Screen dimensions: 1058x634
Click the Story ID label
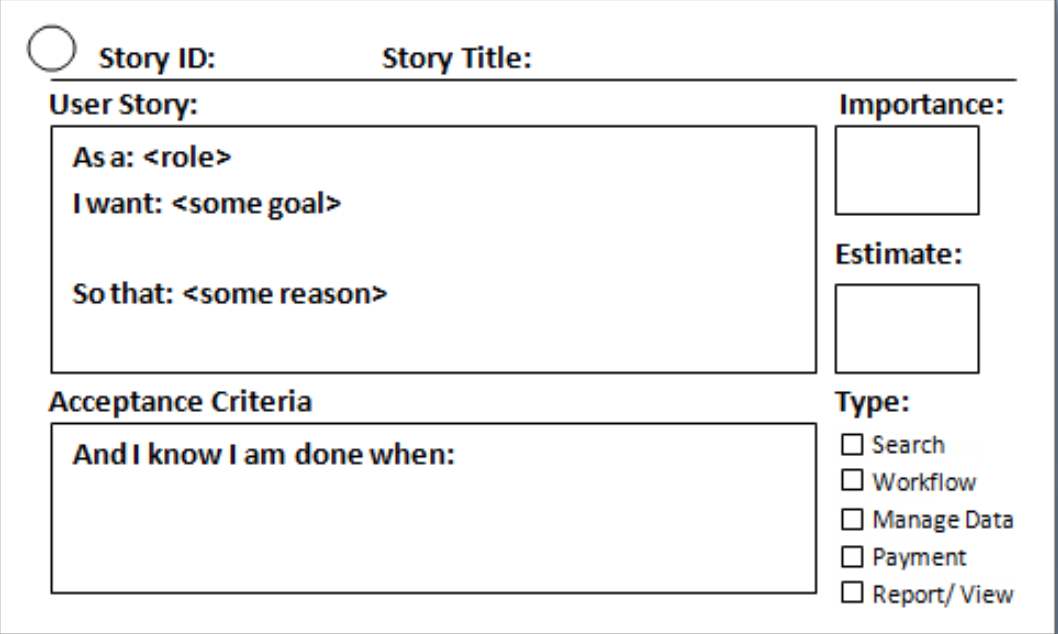pos(157,58)
